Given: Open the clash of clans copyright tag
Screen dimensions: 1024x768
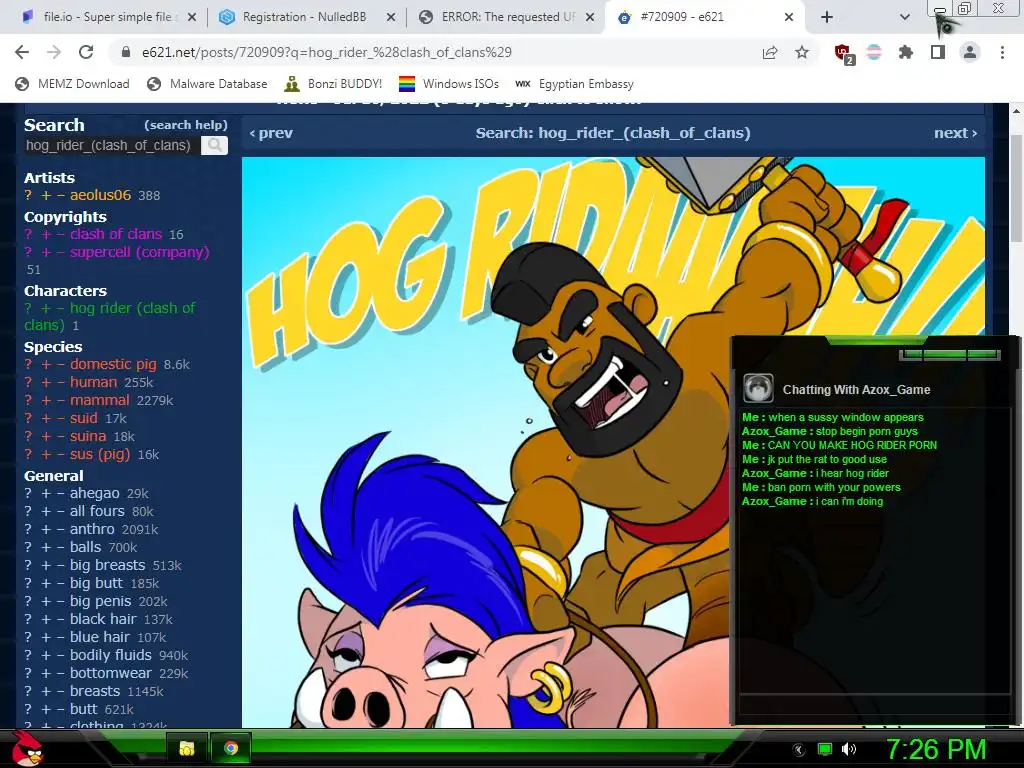Looking at the screenshot, I should pos(116,234).
